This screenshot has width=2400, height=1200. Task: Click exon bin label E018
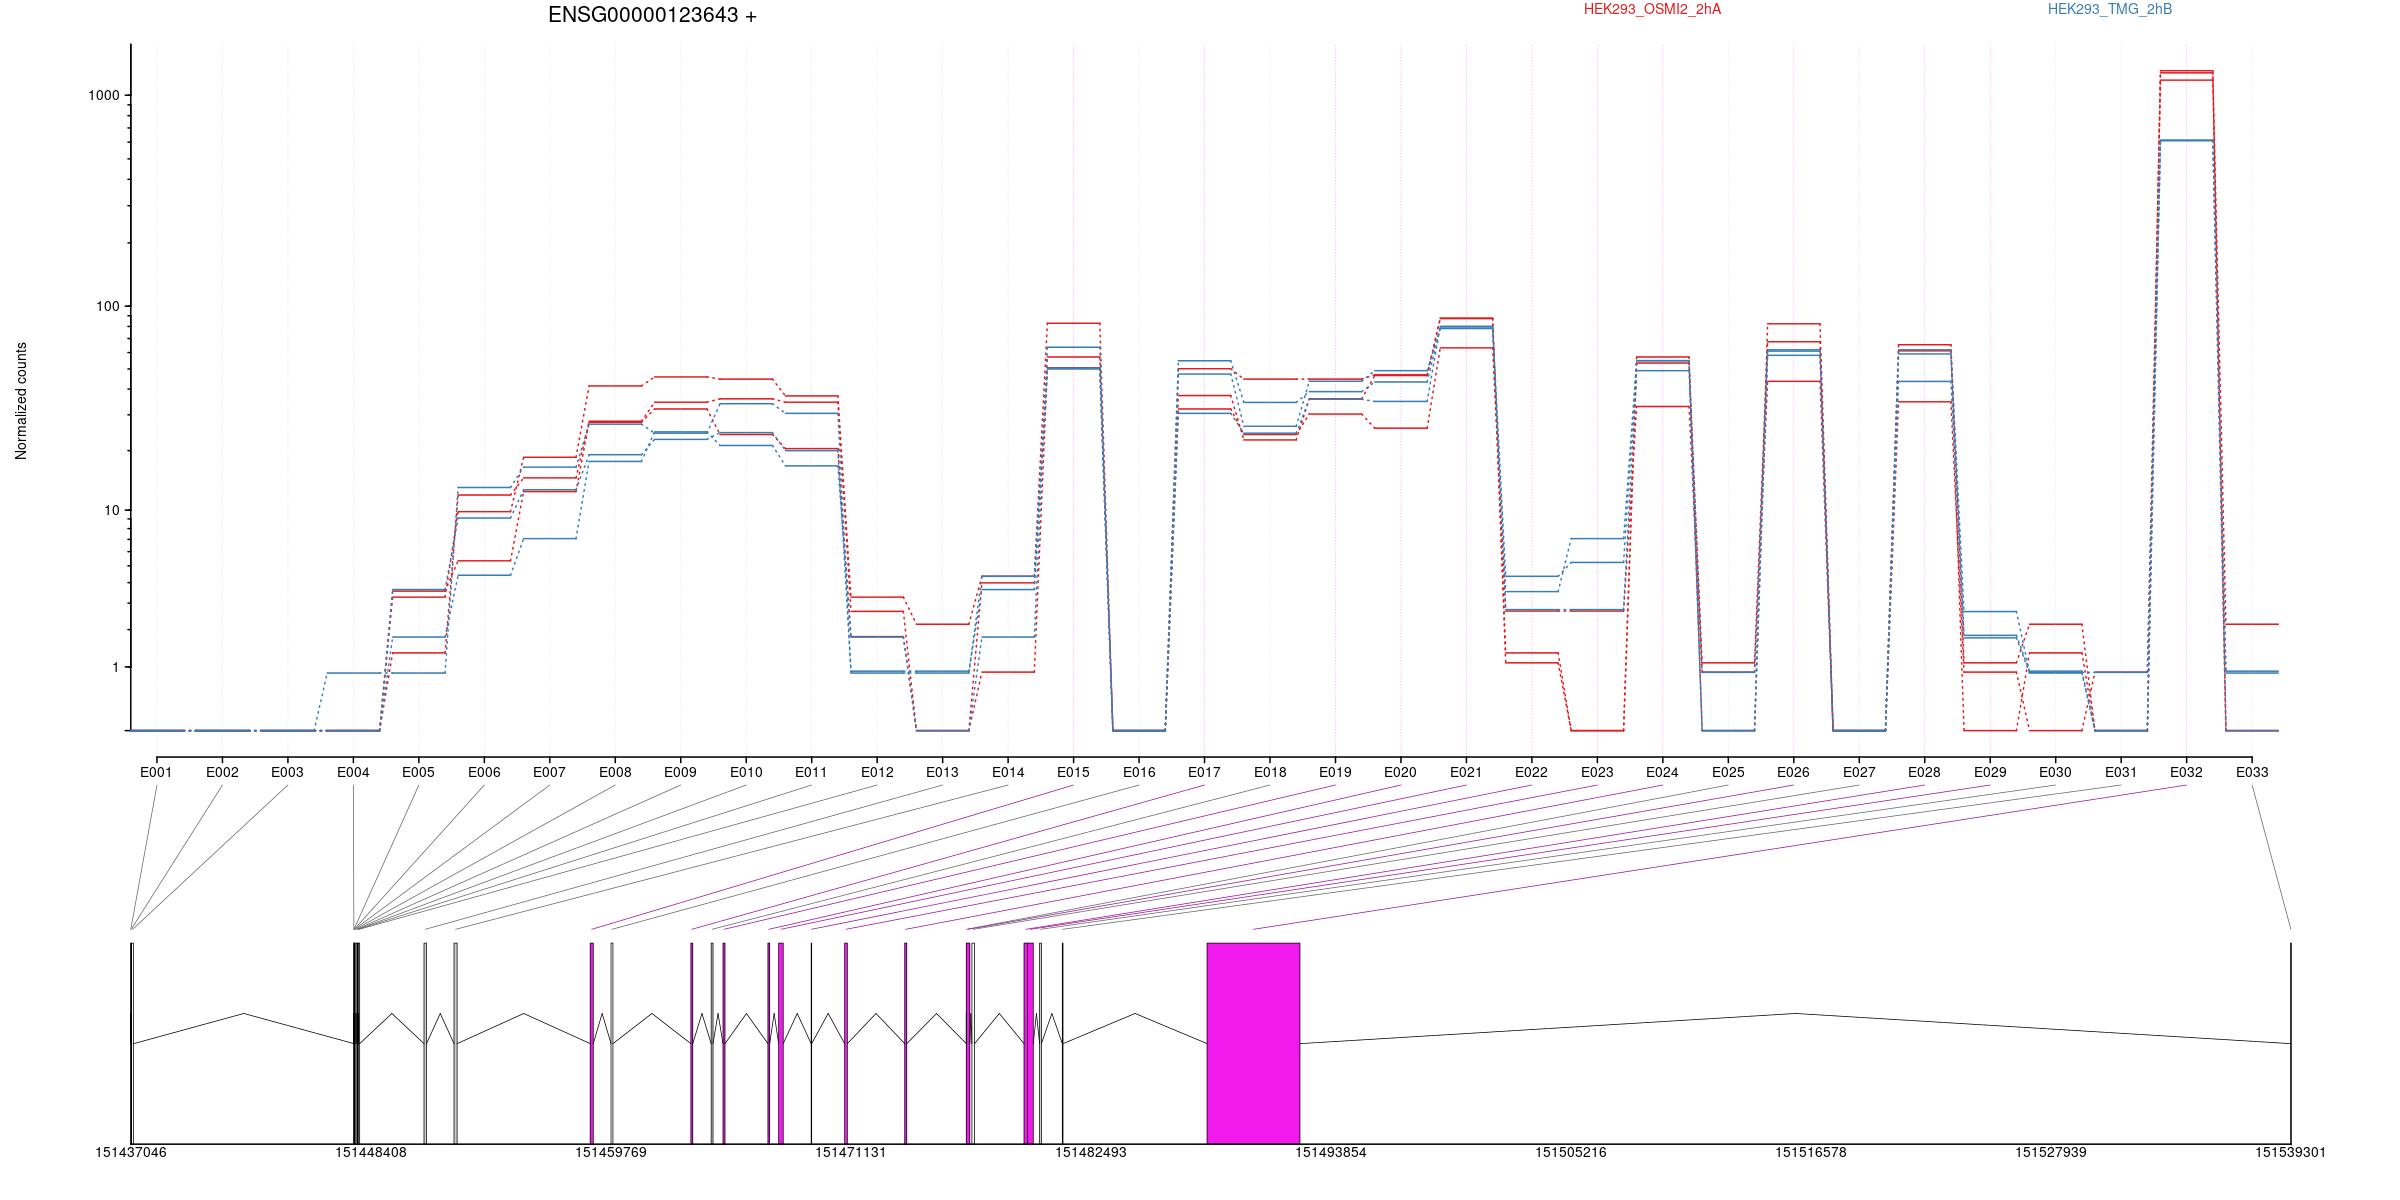point(1270,772)
